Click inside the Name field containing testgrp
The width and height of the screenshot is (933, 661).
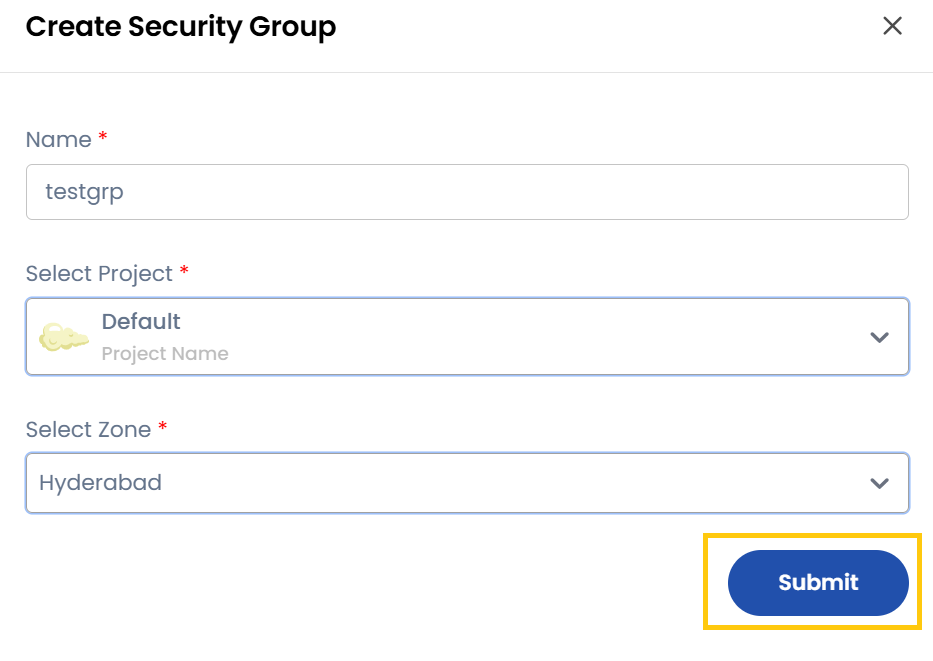click(467, 191)
